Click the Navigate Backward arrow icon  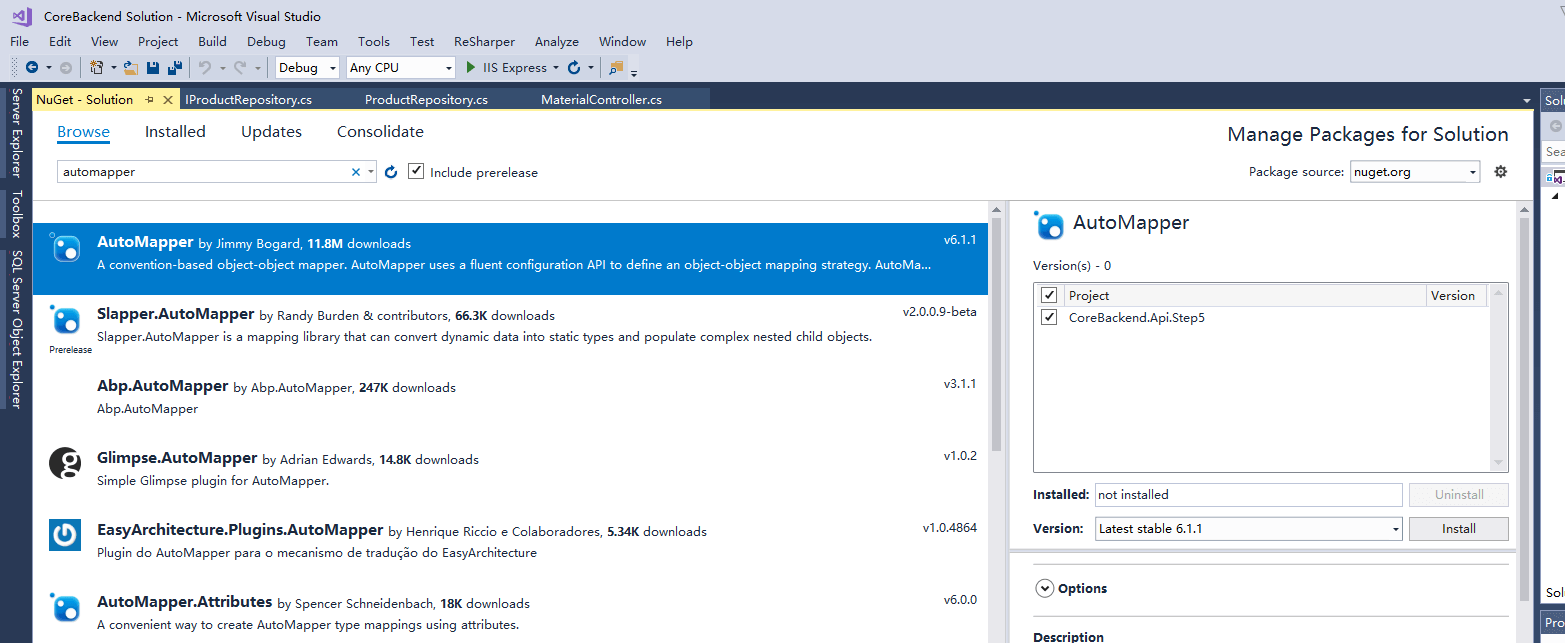point(32,68)
